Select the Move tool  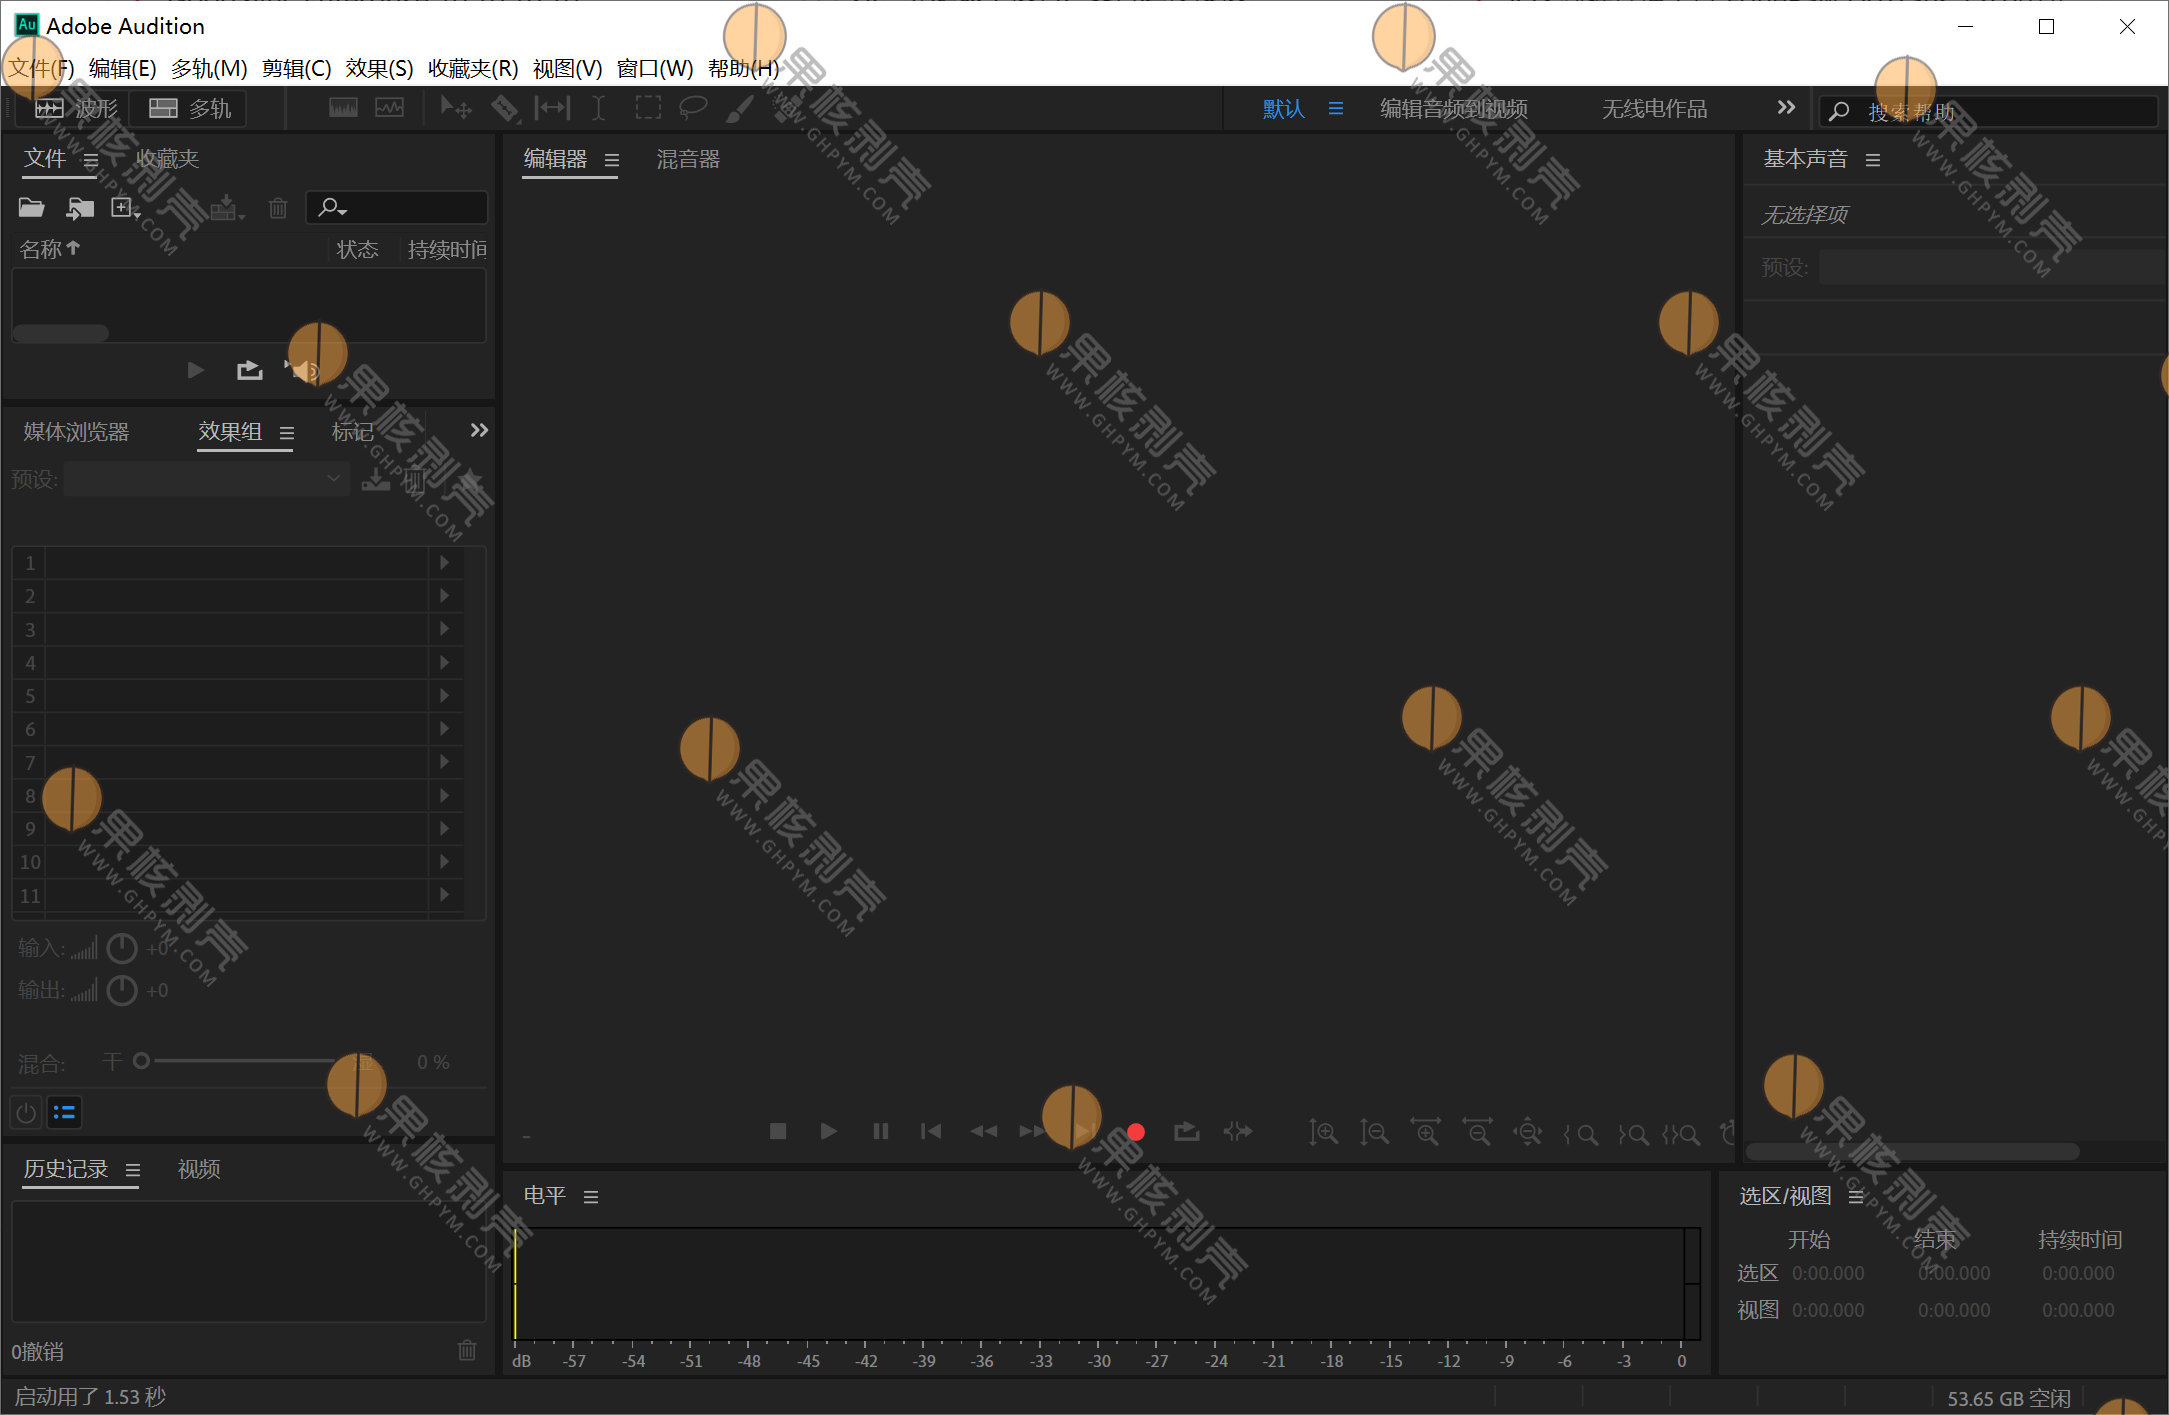(x=456, y=108)
